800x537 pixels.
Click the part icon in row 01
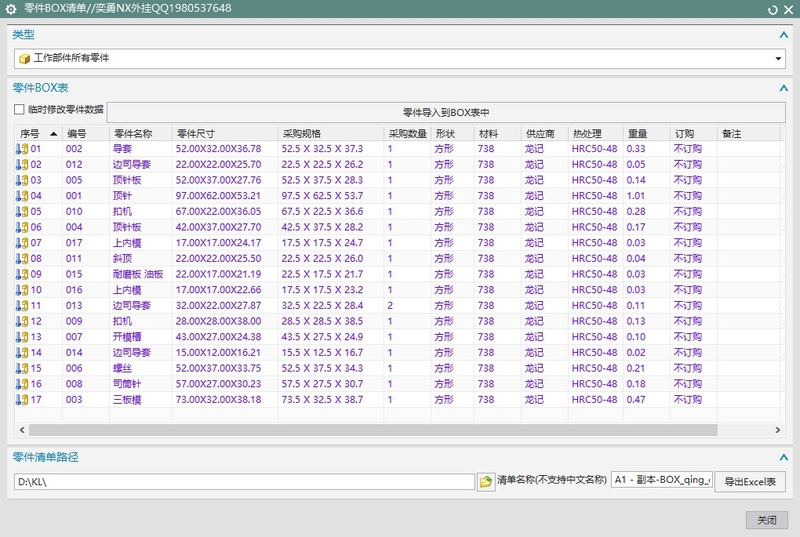(x=22, y=149)
